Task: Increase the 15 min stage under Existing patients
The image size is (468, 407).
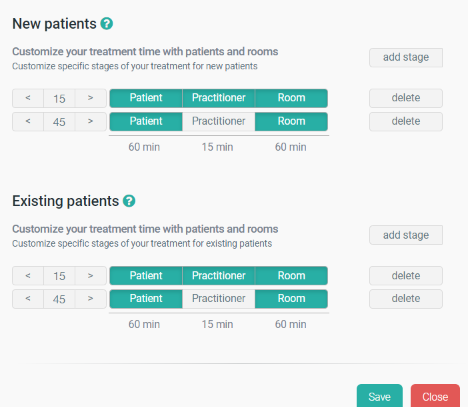Action: [x=90, y=276]
